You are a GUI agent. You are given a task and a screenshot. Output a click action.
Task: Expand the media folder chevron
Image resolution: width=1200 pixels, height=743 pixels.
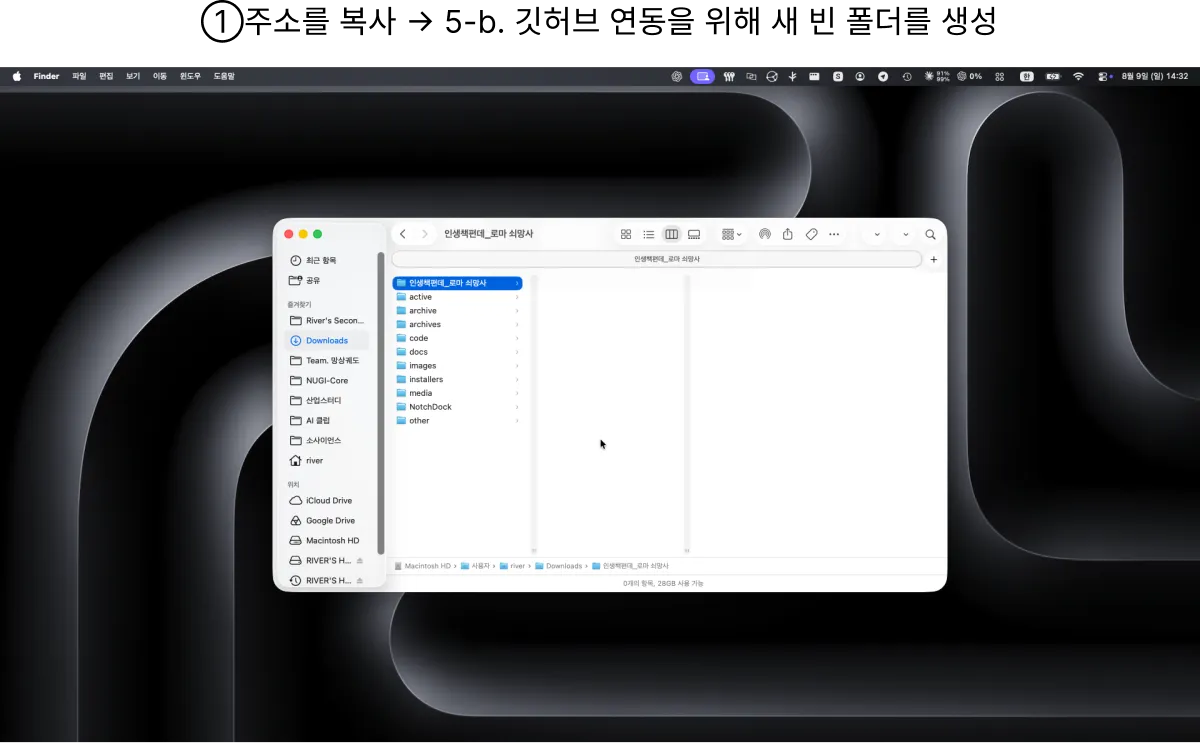pyautogui.click(x=517, y=393)
